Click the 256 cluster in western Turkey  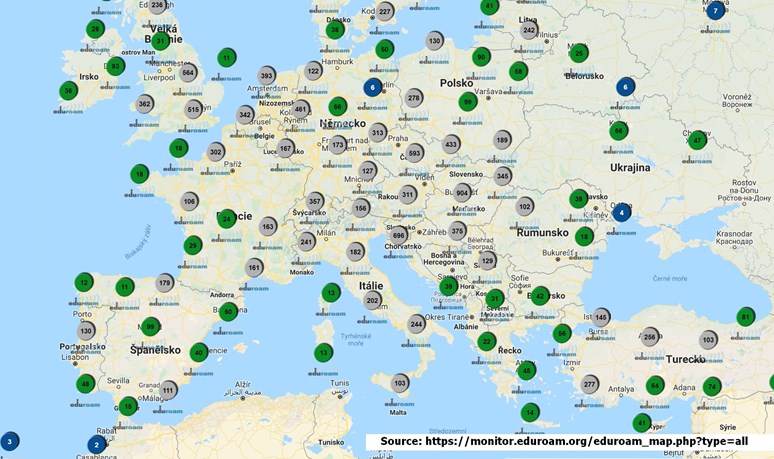(650, 337)
